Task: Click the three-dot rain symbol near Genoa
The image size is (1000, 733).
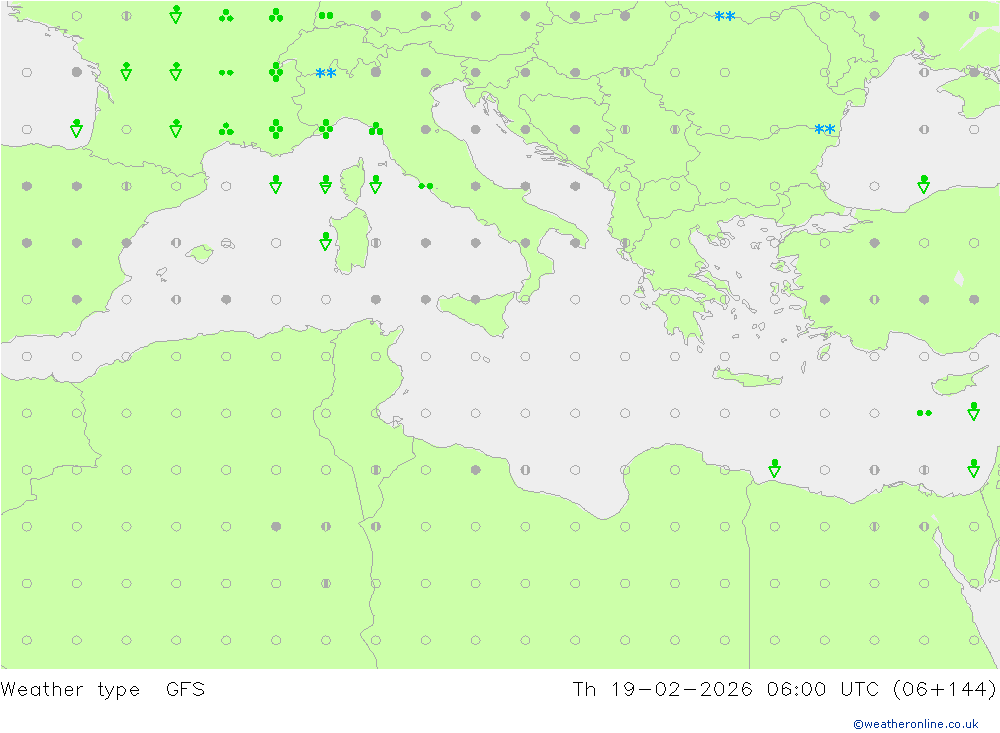Action: [376, 129]
